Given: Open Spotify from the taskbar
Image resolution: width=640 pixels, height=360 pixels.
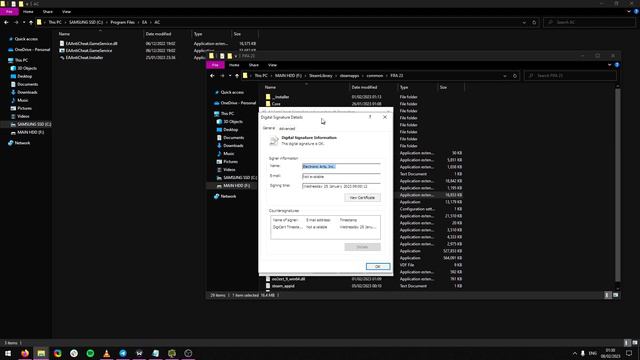Looking at the screenshot, I should click(90, 353).
